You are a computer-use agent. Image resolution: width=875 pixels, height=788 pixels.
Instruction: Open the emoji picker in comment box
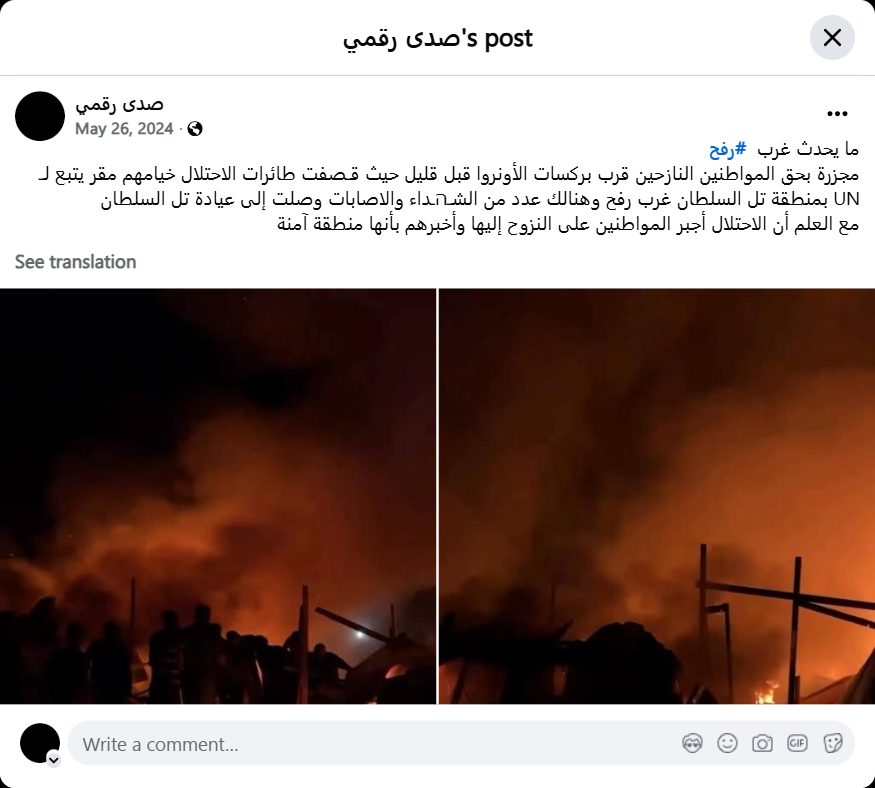point(727,743)
